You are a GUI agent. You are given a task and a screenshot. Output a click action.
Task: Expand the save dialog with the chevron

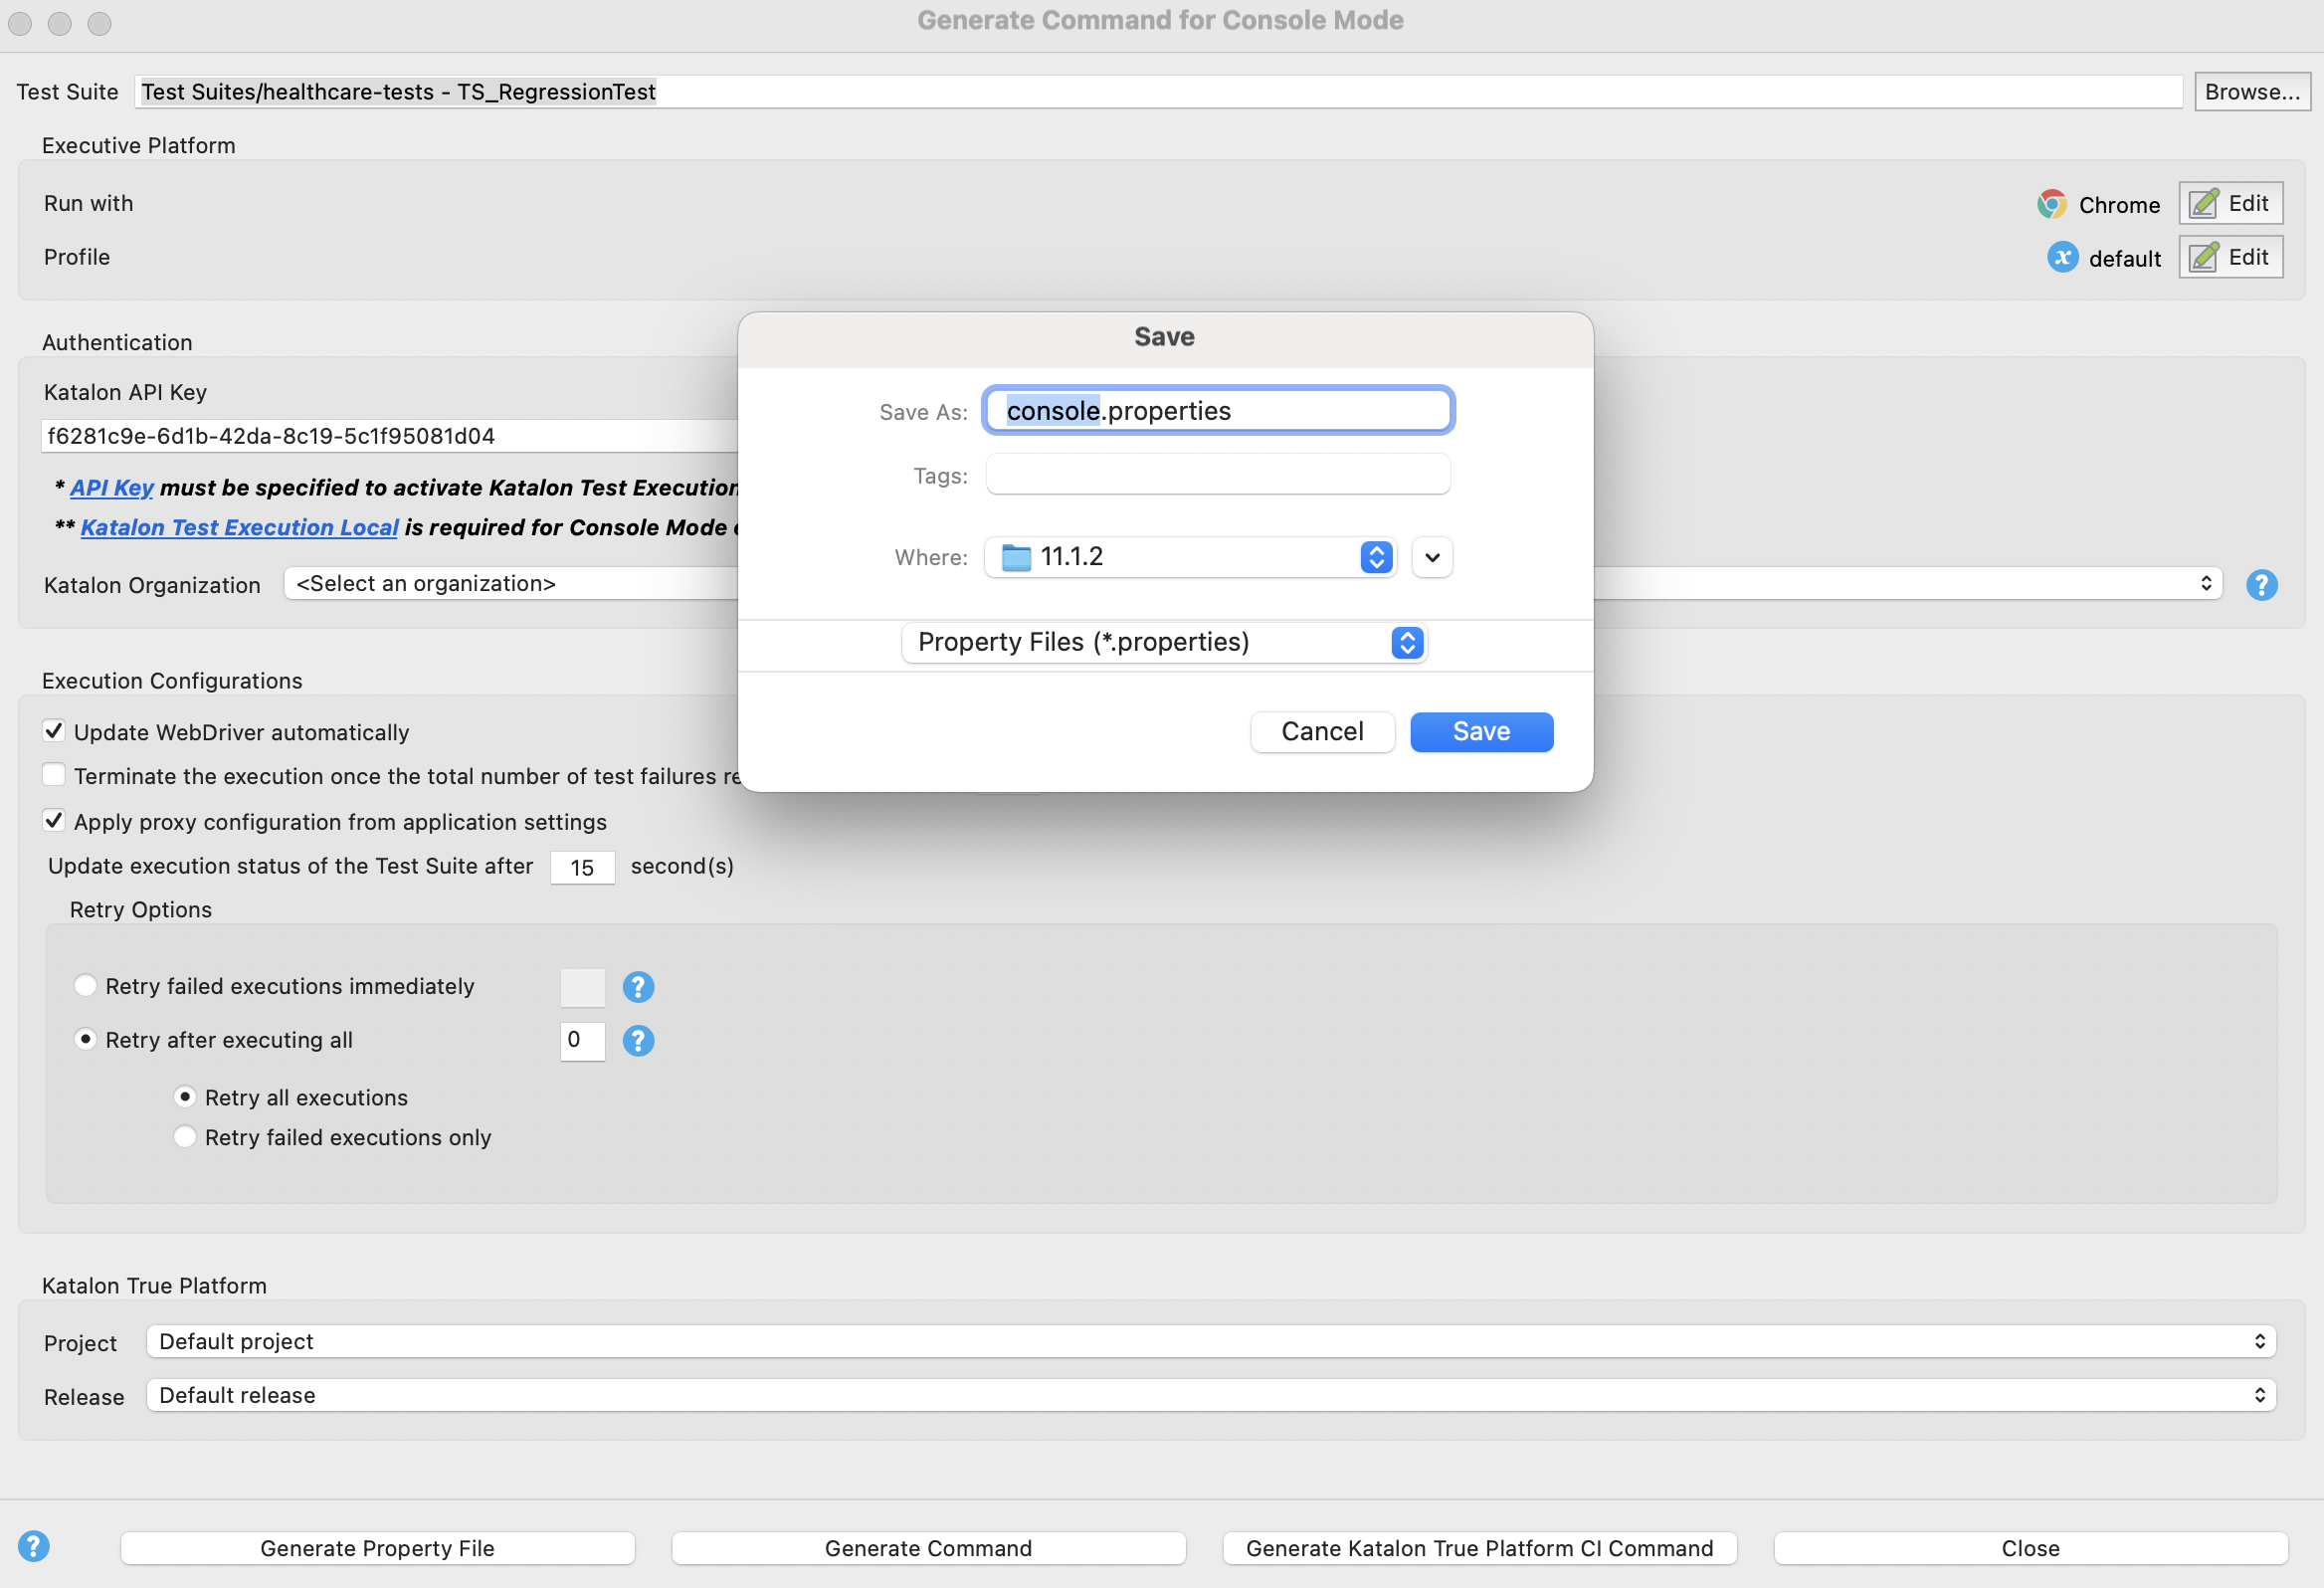[1432, 557]
